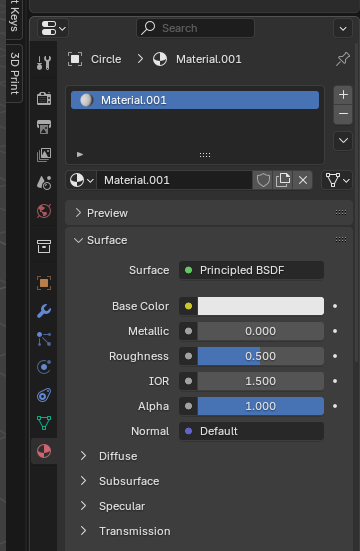The image size is (360, 551).
Task: Animate the IOR property dot
Action: click(335, 381)
